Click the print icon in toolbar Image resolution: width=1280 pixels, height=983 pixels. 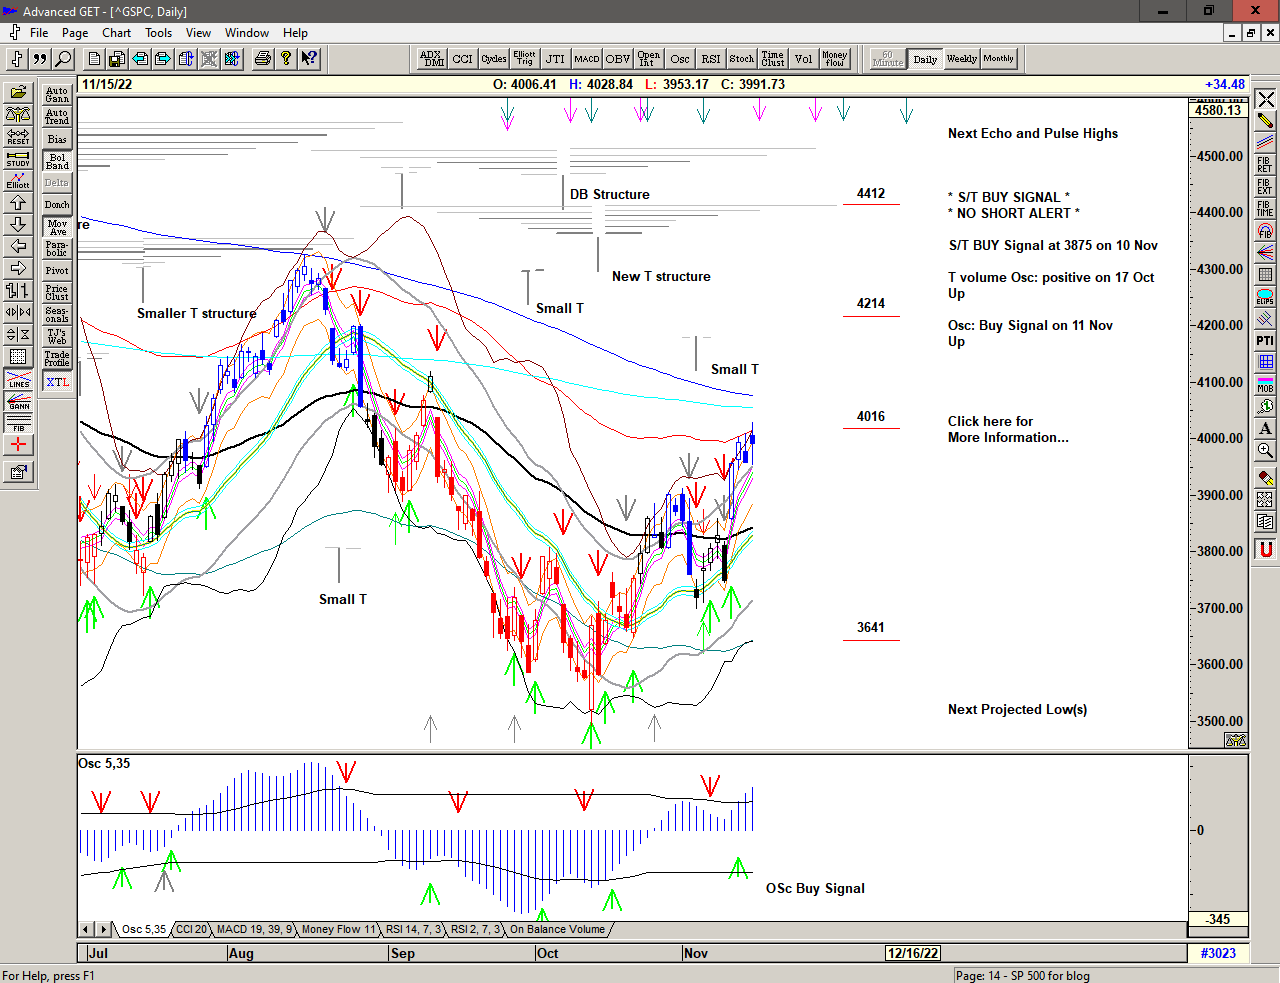tap(262, 59)
